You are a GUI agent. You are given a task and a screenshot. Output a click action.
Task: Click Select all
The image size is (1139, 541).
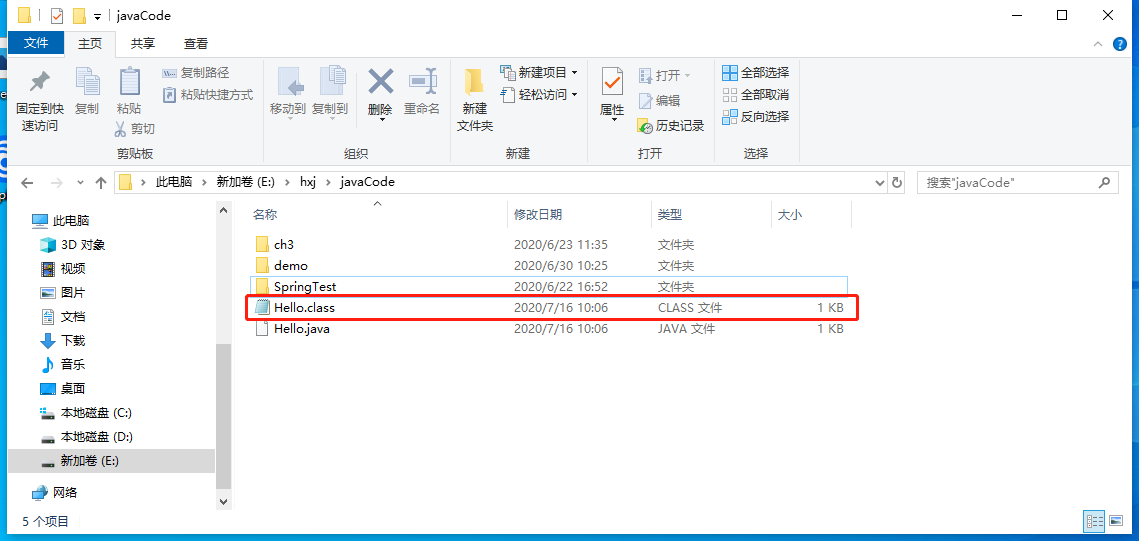click(755, 73)
